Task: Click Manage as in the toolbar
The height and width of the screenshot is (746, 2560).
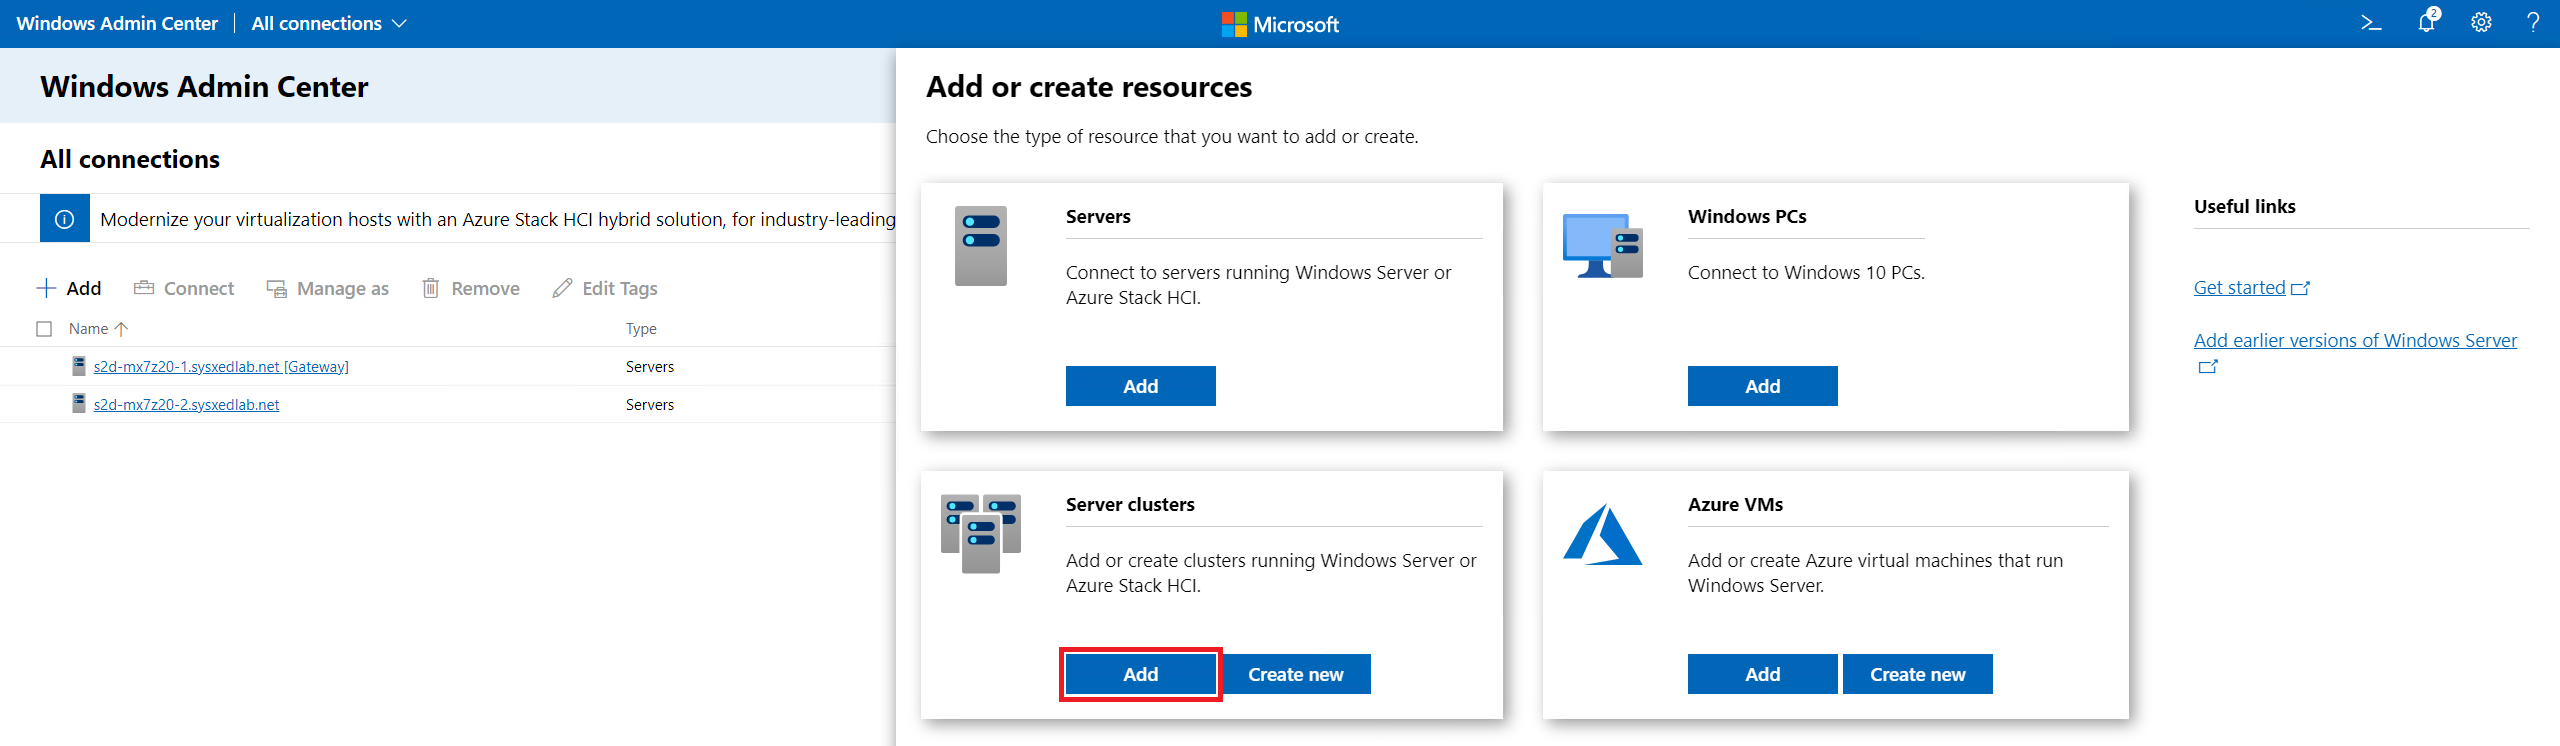Action: click(327, 288)
